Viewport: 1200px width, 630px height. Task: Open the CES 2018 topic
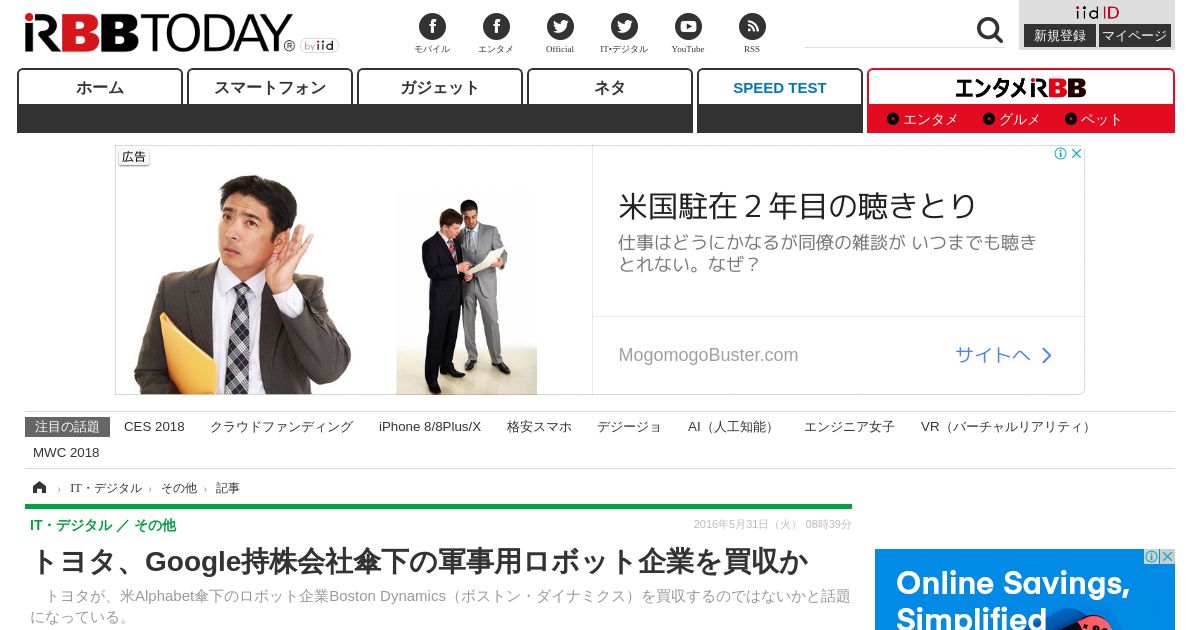154,426
